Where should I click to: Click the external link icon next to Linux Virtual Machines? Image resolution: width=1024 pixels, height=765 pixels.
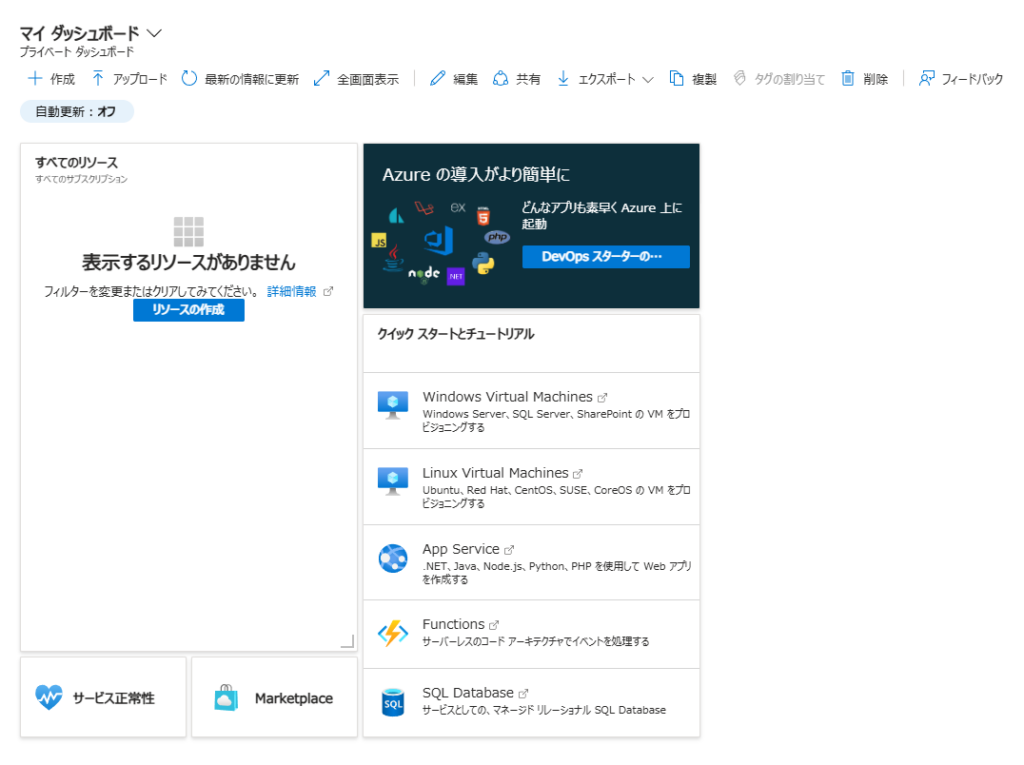coord(577,474)
